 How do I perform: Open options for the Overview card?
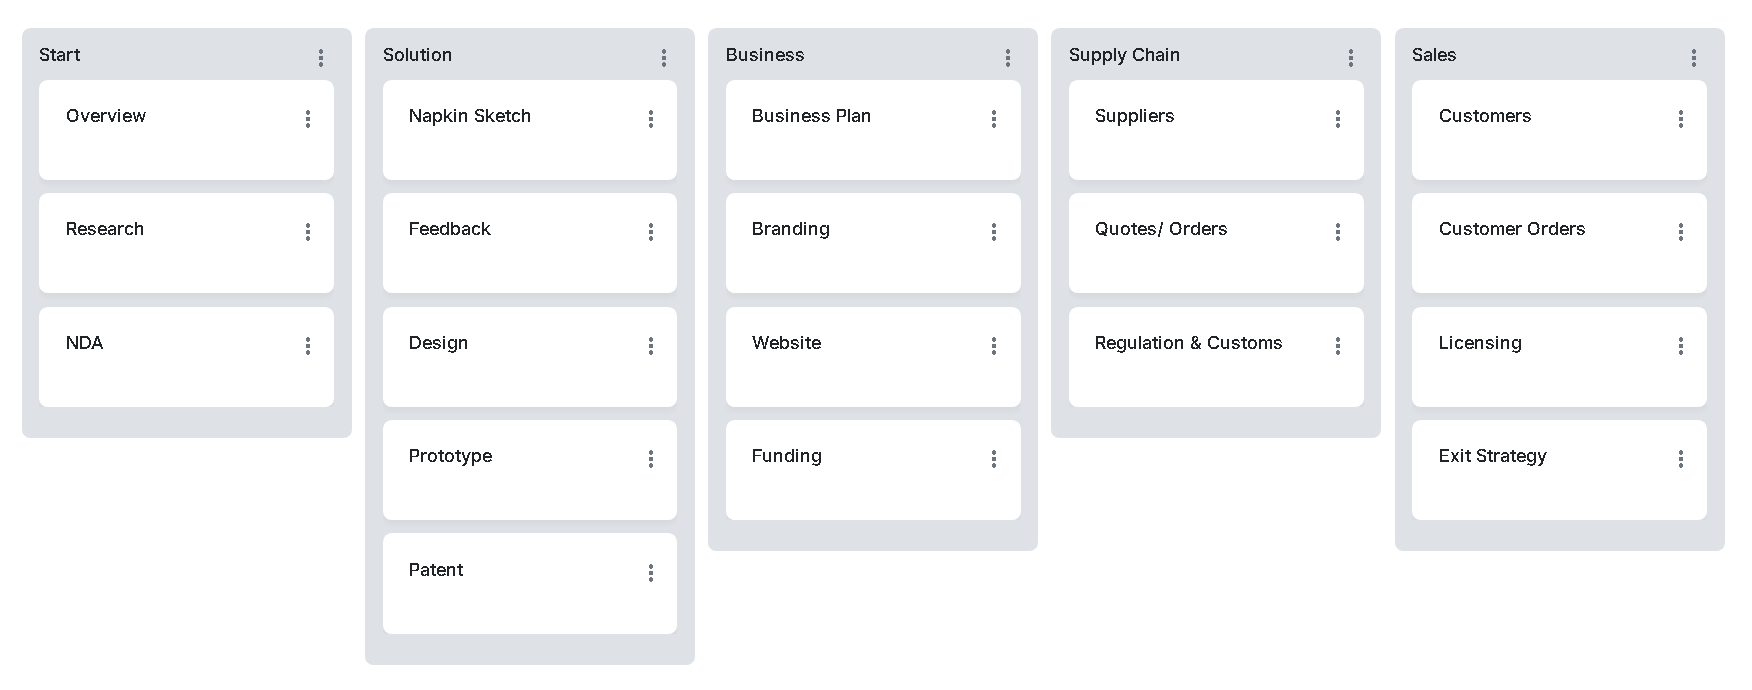click(308, 119)
